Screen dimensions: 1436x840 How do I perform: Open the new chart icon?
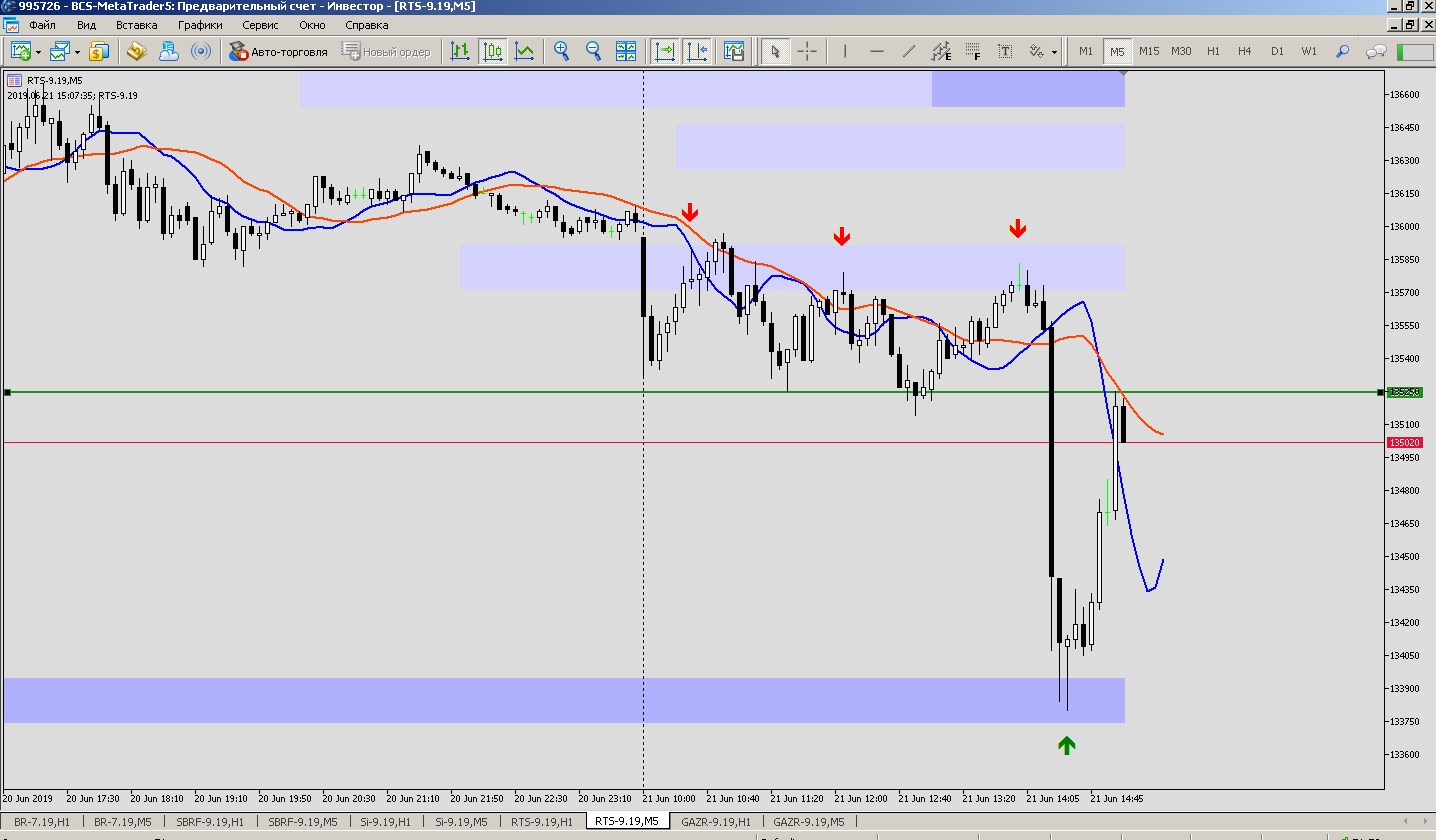[20, 51]
